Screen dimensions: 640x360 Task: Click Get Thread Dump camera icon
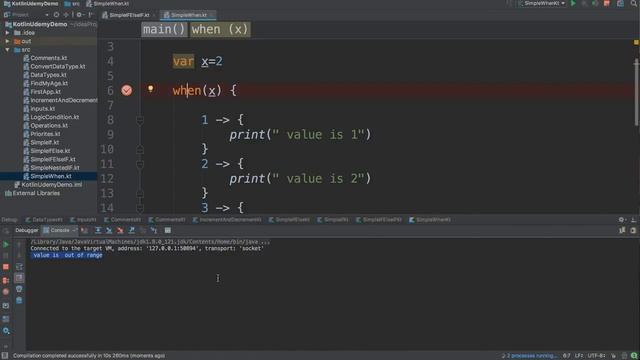6,305
